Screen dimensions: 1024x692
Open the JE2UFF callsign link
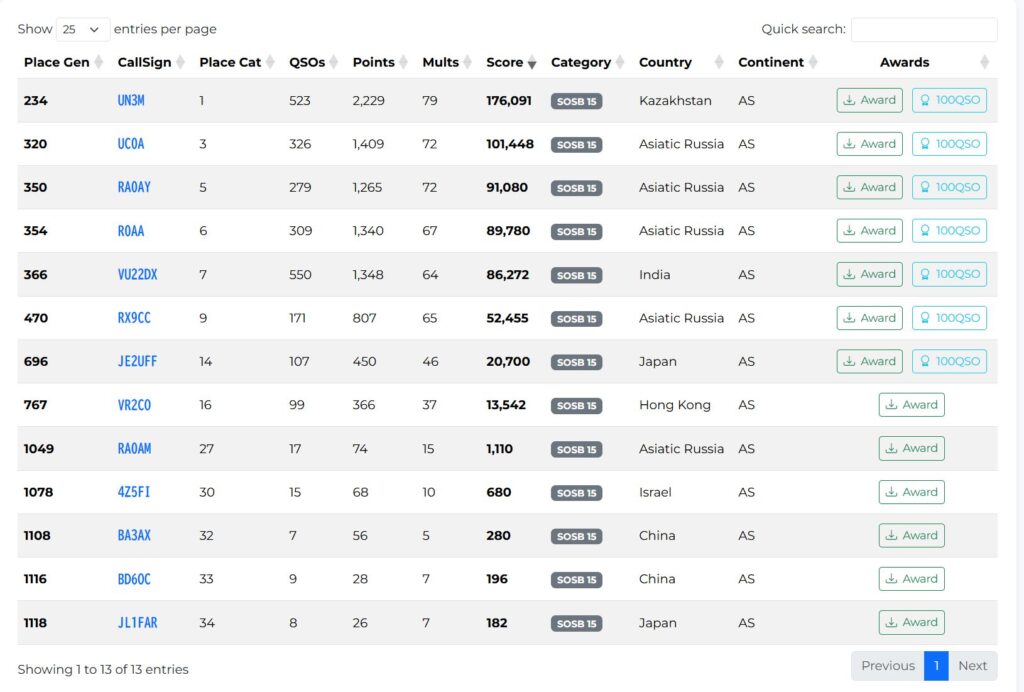(137, 361)
